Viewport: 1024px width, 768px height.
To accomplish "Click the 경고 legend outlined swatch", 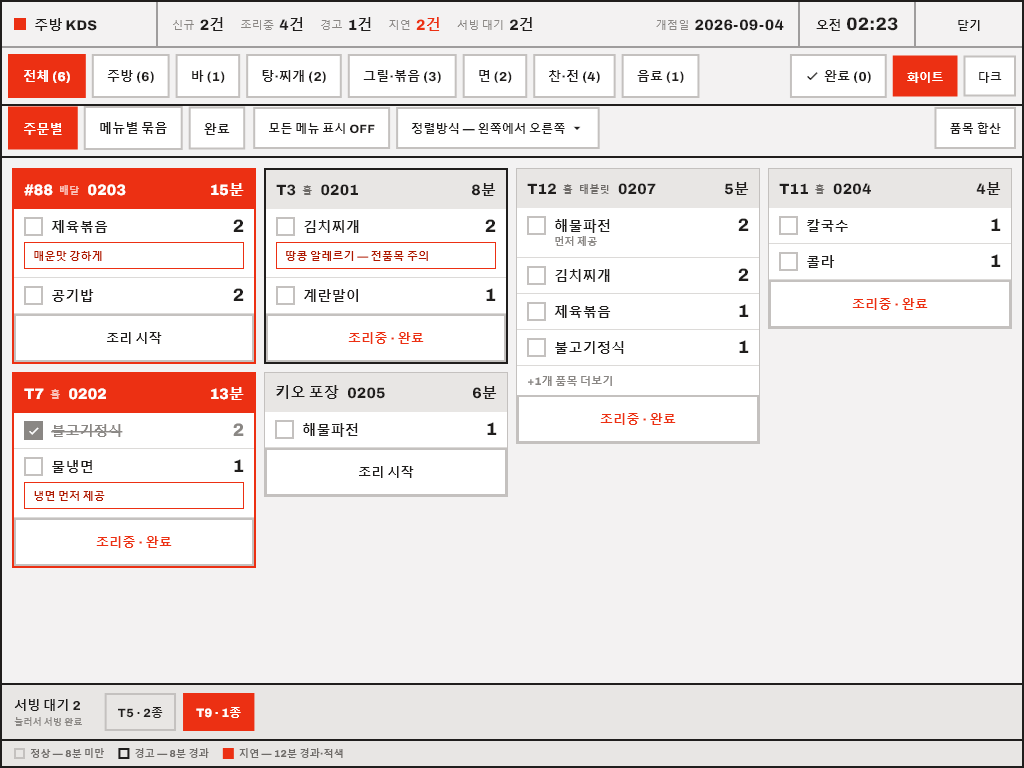I will tap(123, 754).
